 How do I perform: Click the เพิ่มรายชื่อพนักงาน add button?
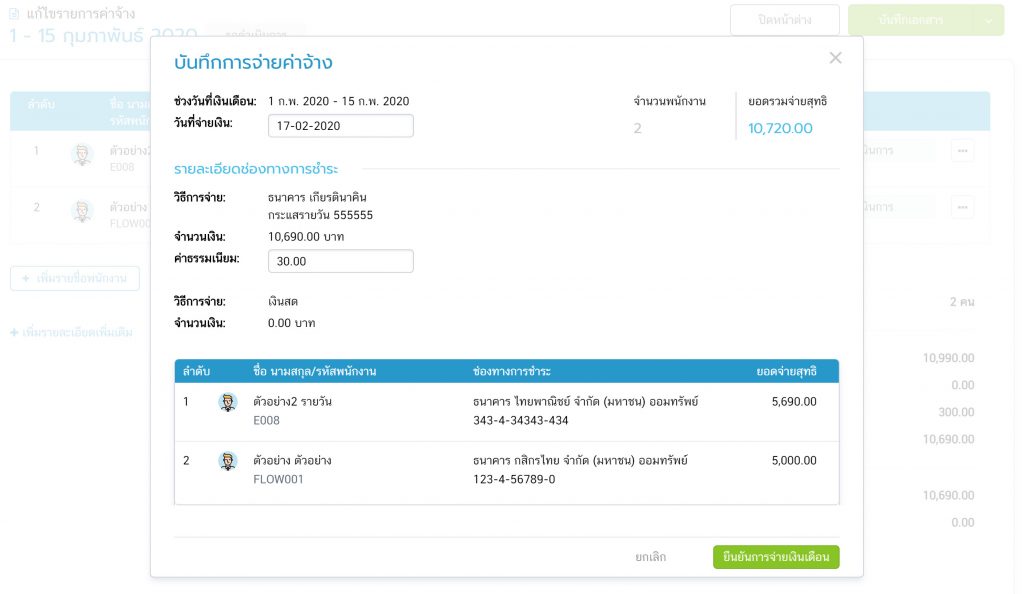point(75,278)
